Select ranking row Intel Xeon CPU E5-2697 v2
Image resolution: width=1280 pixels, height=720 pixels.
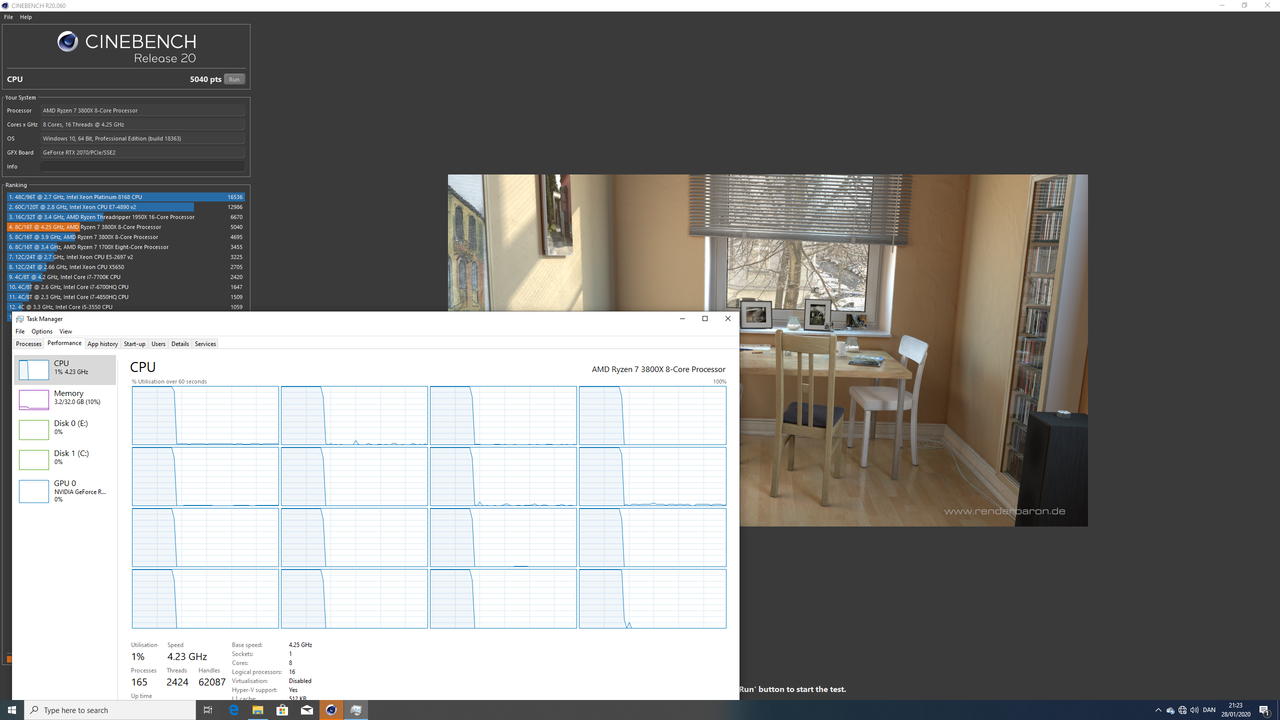126,257
